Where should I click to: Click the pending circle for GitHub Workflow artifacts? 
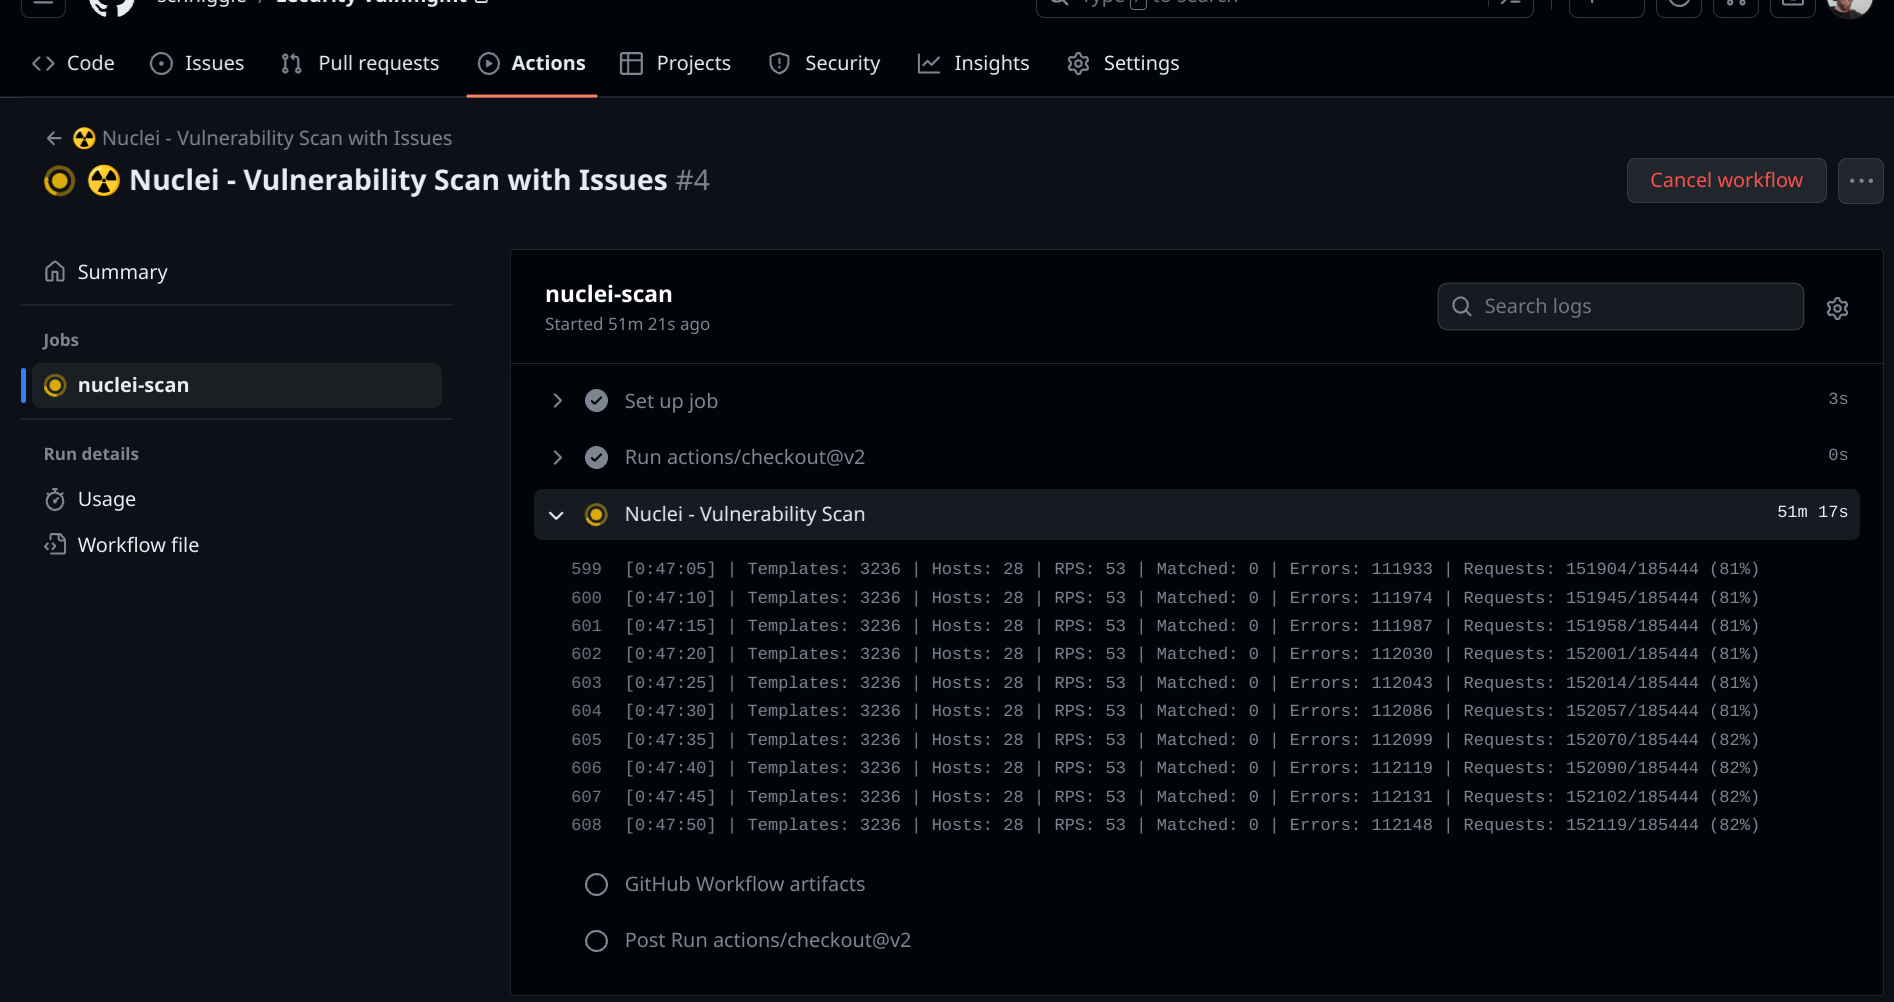(x=596, y=885)
